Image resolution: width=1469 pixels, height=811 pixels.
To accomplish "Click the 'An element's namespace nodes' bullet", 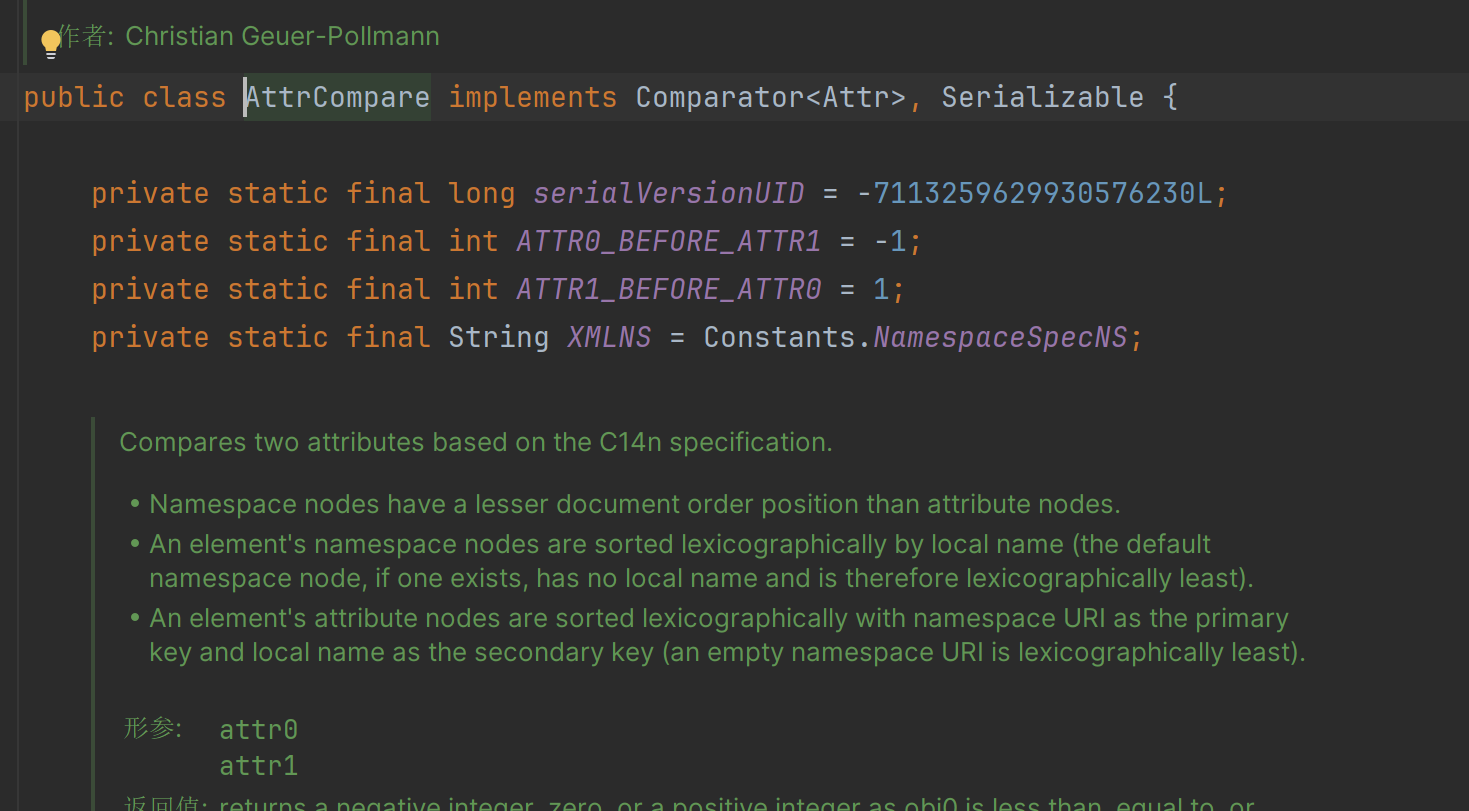I will (x=701, y=561).
